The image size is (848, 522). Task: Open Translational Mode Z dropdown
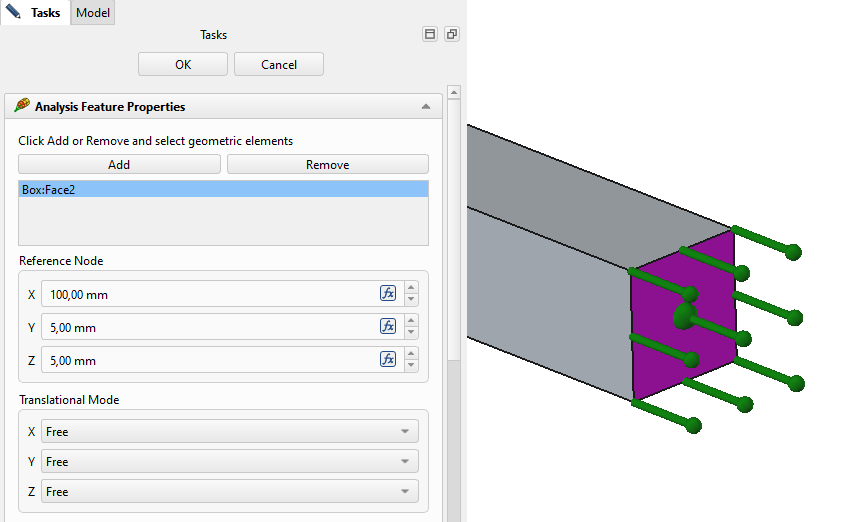229,492
